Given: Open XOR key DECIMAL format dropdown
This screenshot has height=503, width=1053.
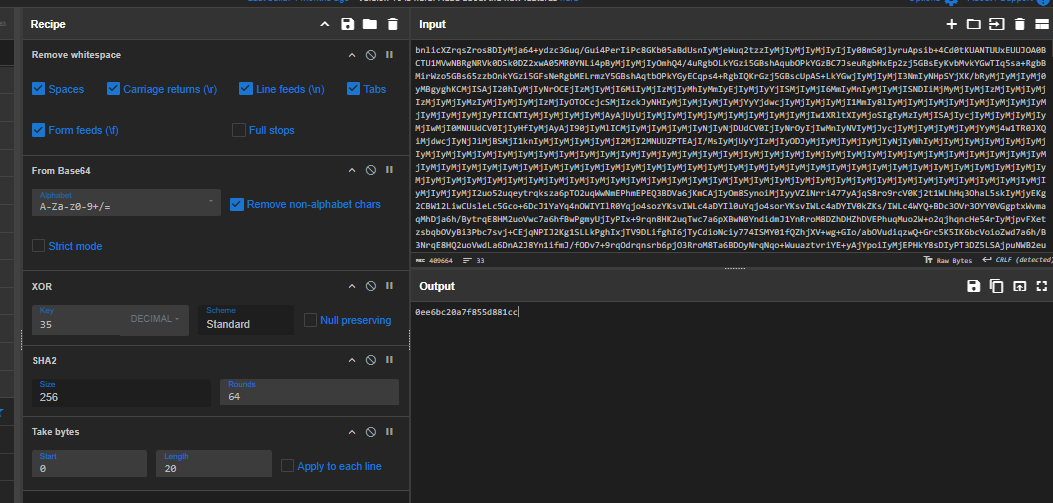Looking at the screenshot, I should tap(157, 319).
